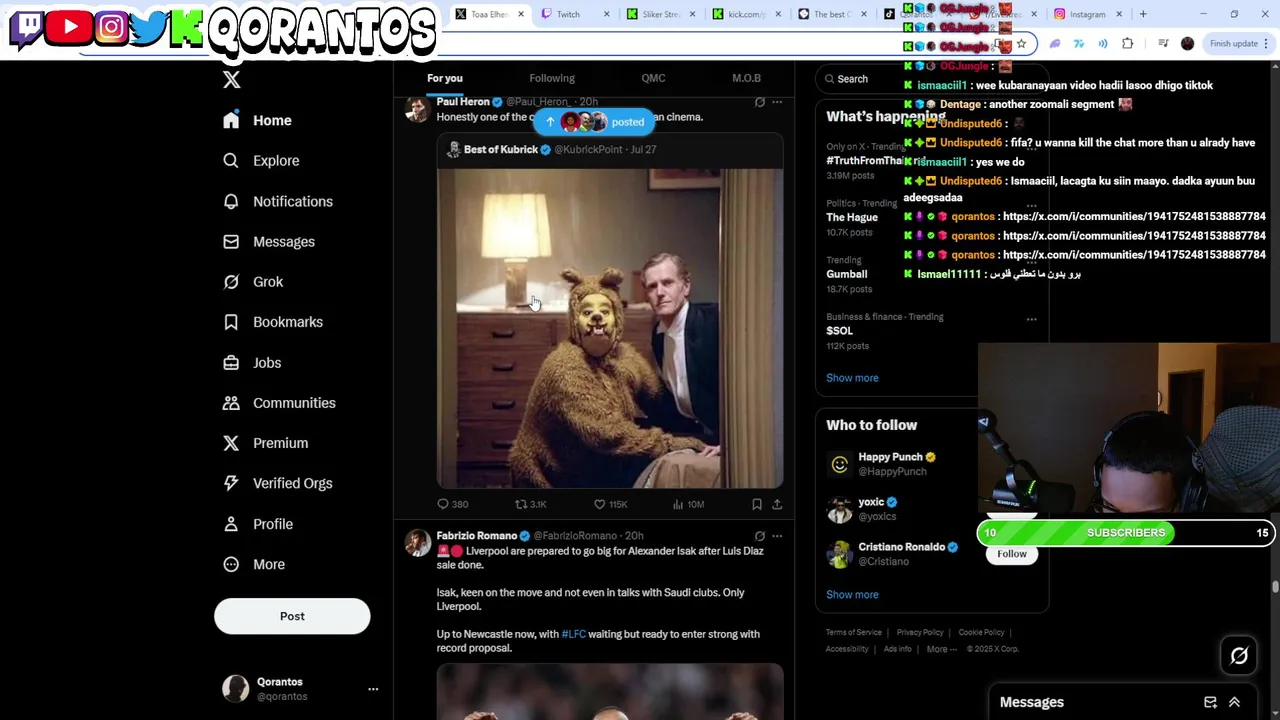Open the #LFC hashtag link
The height and width of the screenshot is (720, 1280).
[574, 634]
